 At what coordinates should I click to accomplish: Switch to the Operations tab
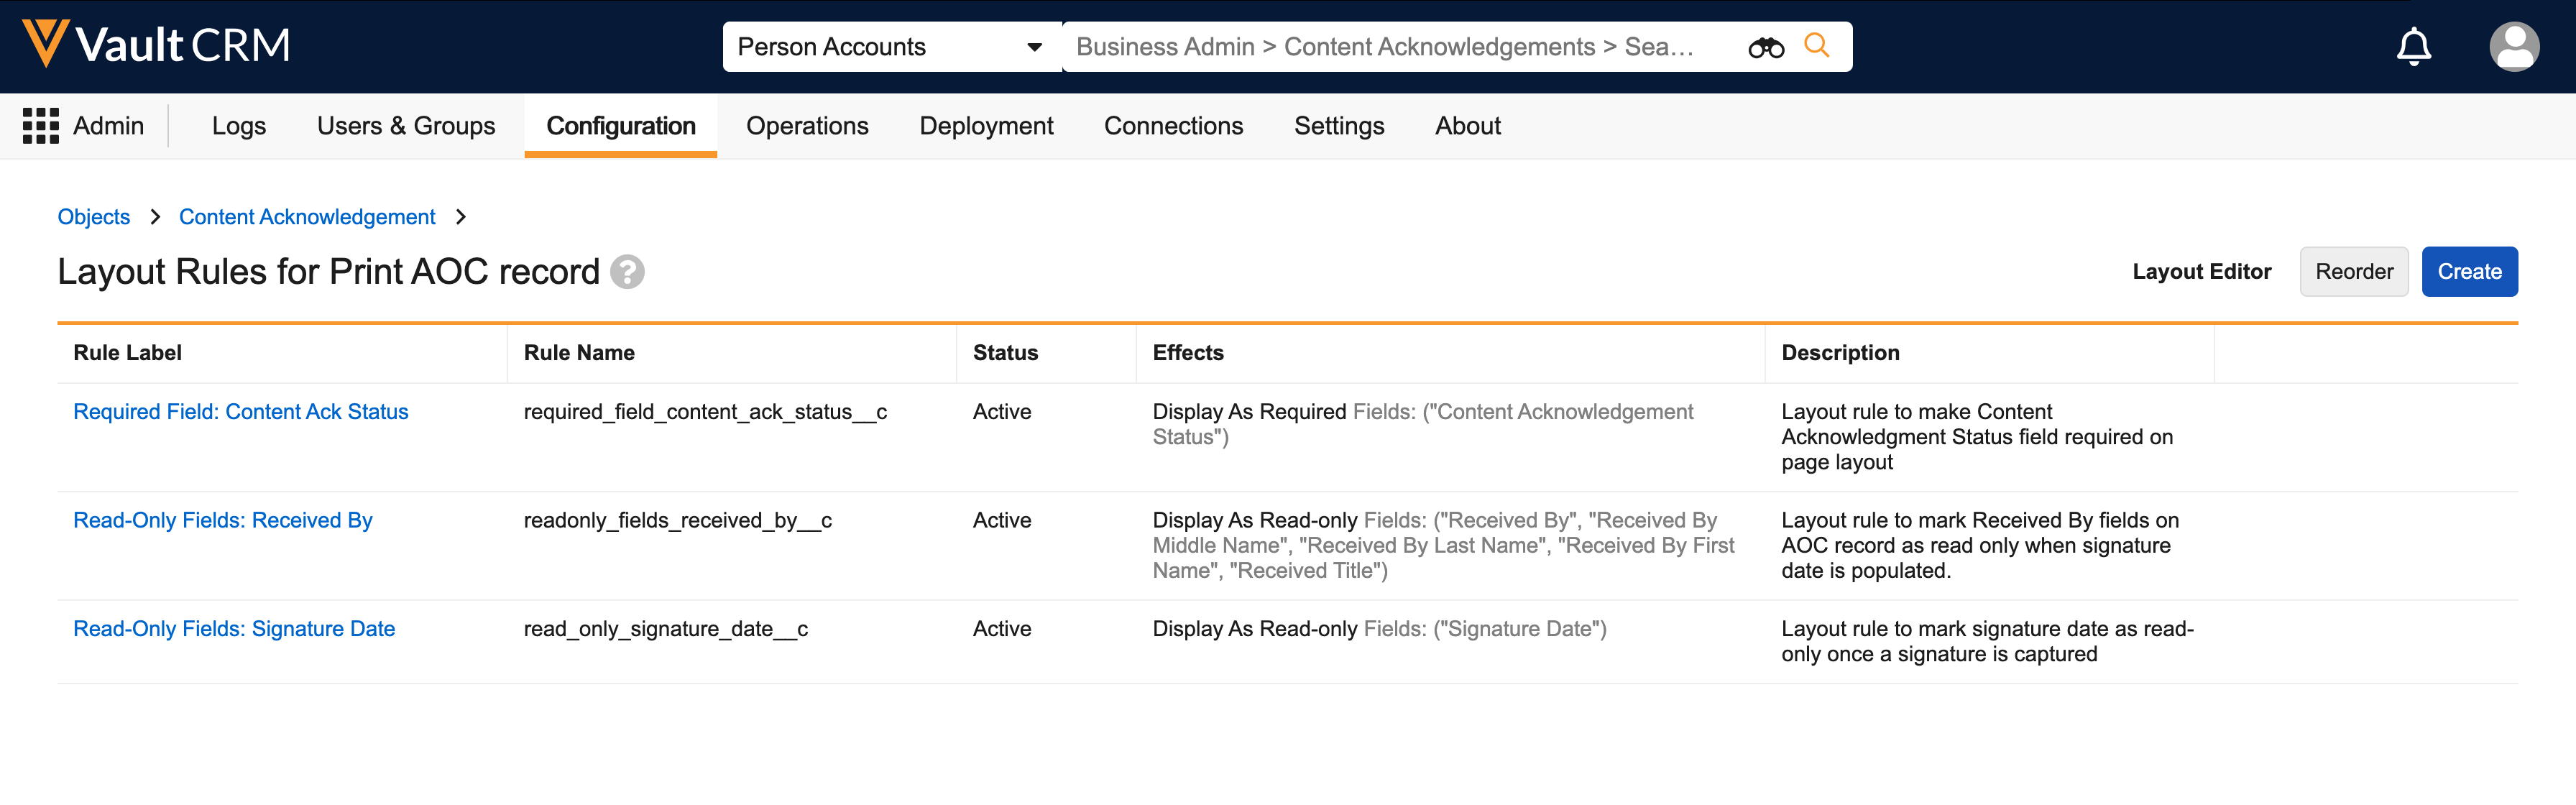click(x=807, y=126)
